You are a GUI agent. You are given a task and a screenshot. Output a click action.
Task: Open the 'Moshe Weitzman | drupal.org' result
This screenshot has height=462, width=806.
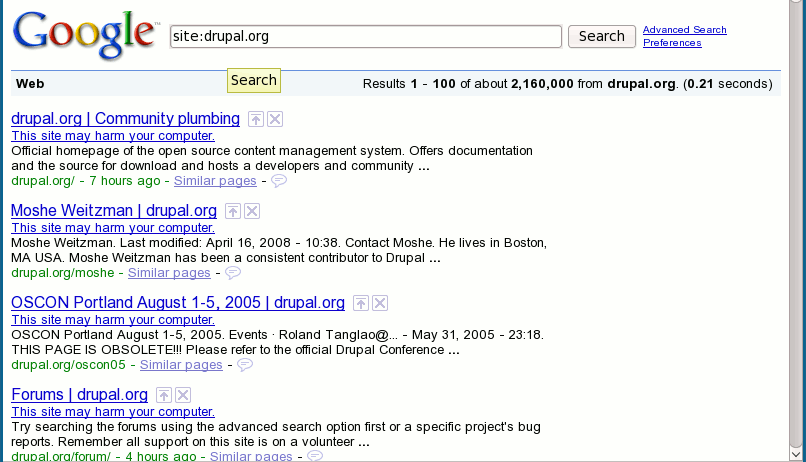tap(114, 211)
